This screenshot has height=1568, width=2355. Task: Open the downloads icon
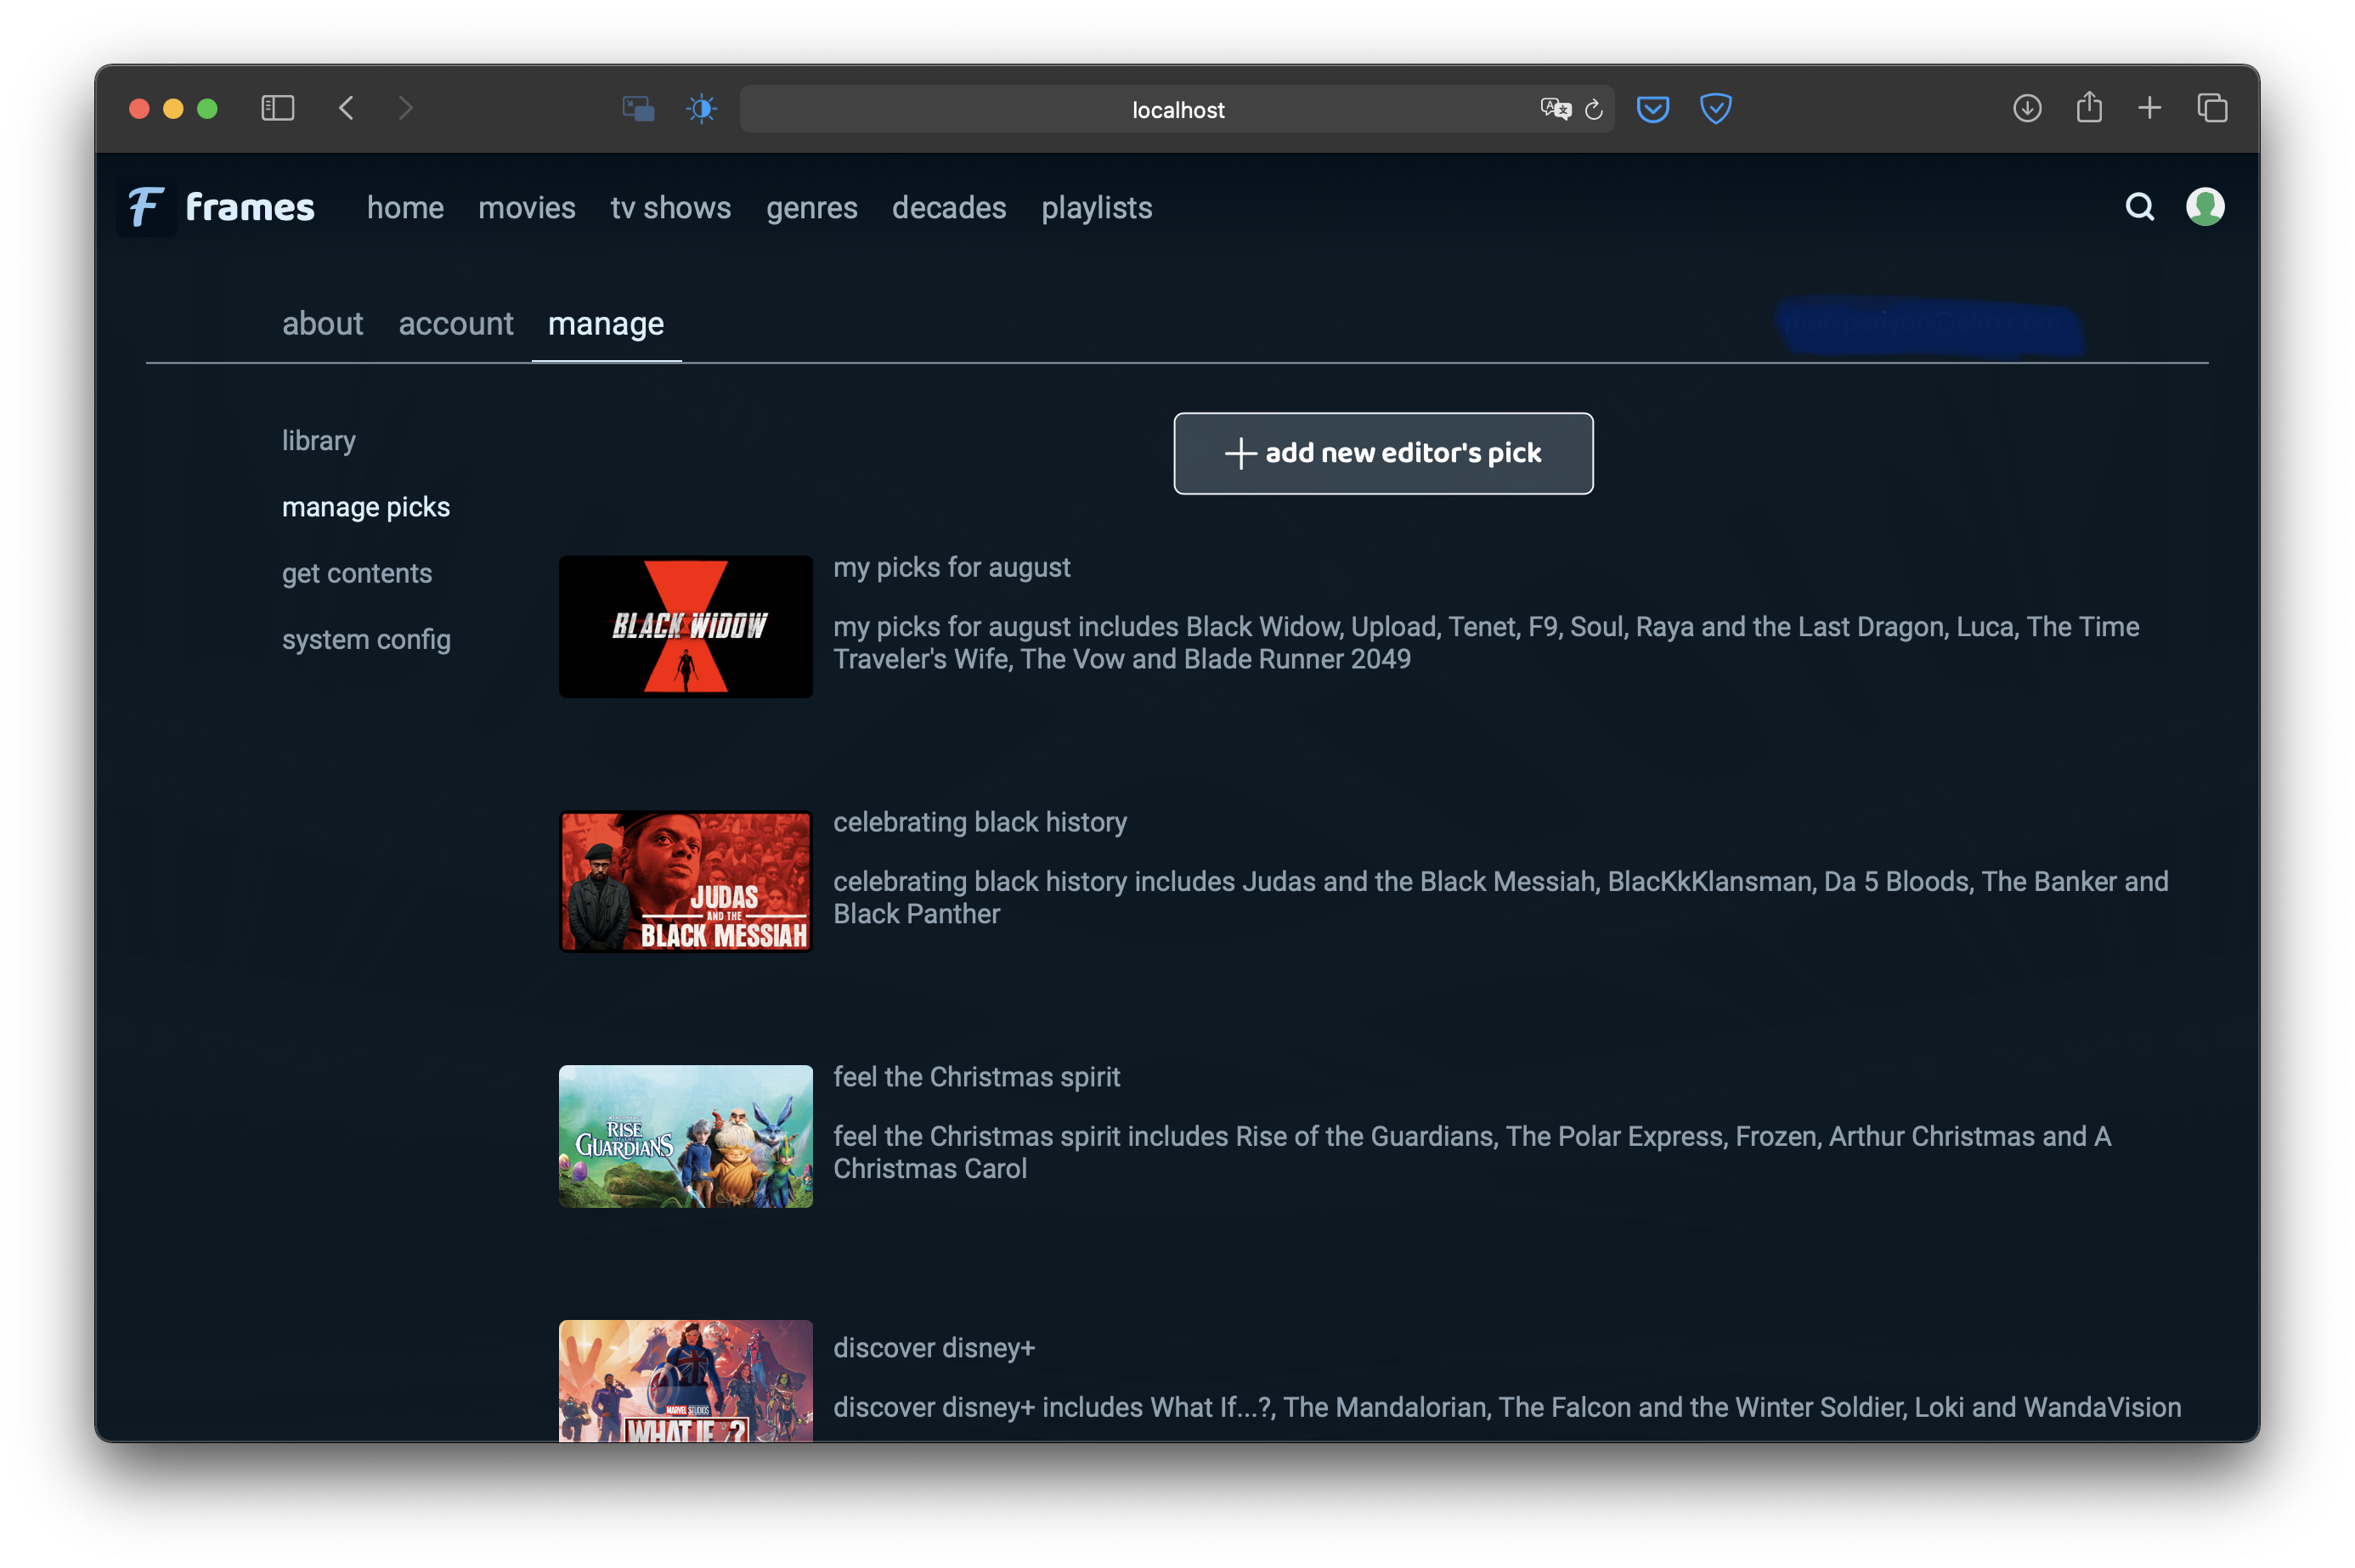point(2026,108)
